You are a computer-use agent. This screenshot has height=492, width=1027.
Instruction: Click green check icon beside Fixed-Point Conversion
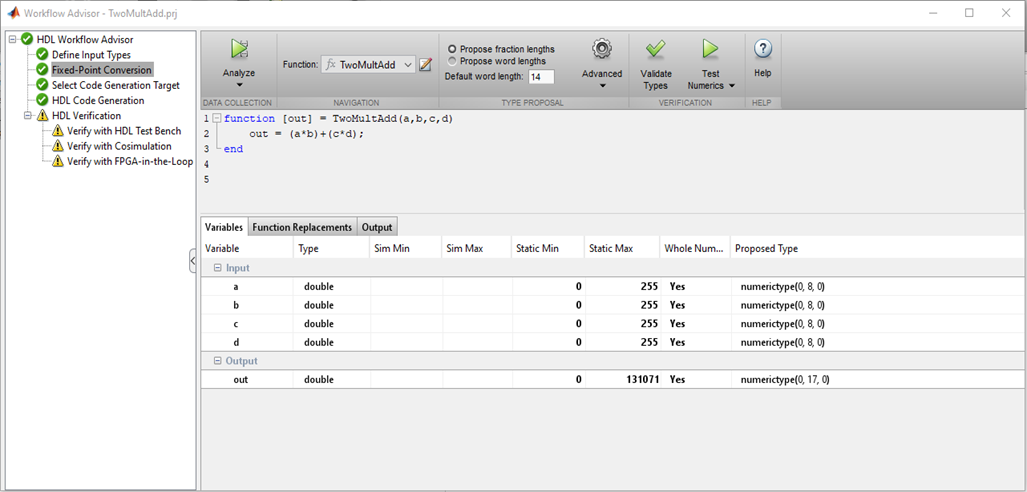coord(43,70)
